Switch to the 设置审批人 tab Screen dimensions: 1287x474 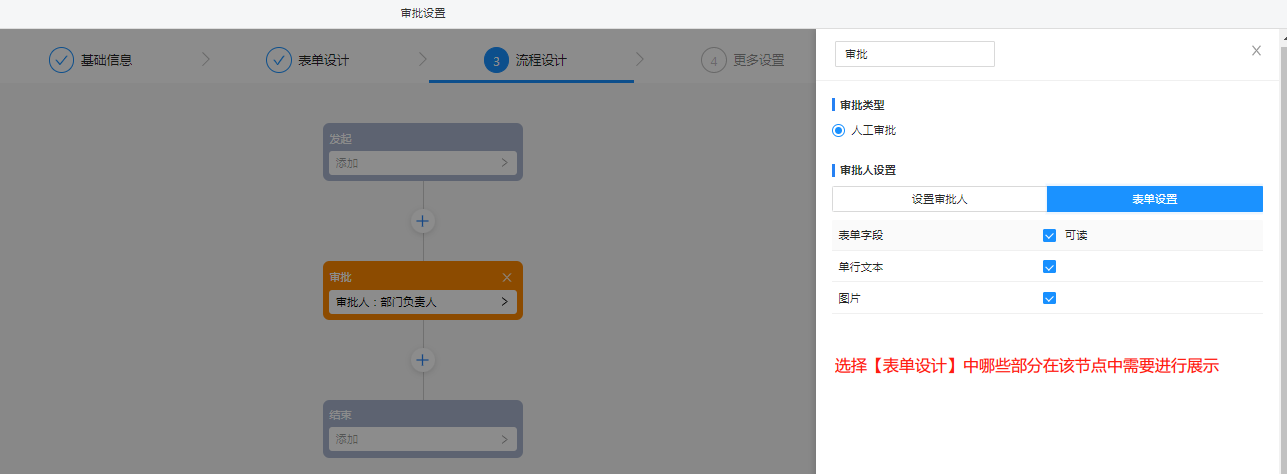pyautogui.click(x=939, y=199)
